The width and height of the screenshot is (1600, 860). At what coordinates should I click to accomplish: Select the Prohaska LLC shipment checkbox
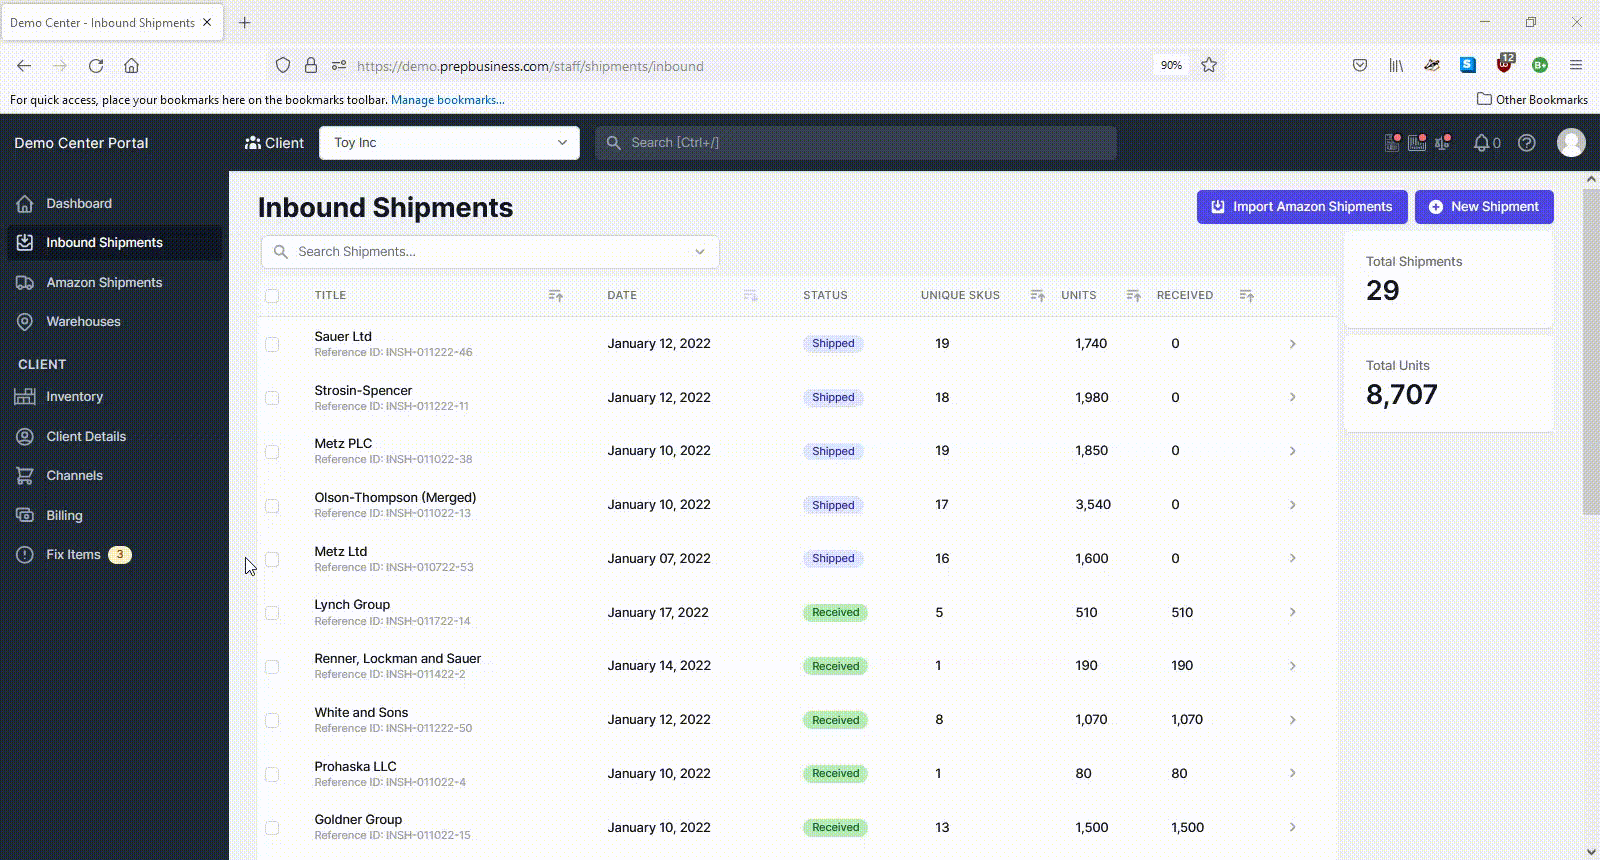point(272,774)
